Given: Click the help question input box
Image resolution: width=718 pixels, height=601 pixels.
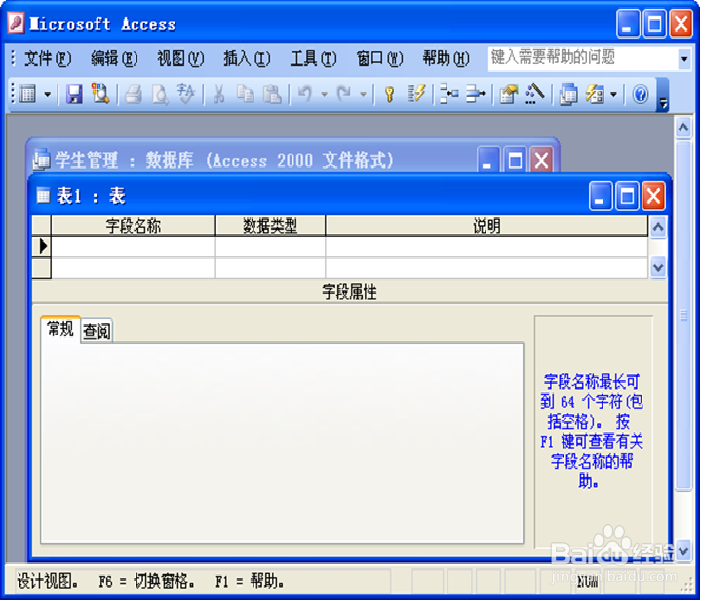Looking at the screenshot, I should tap(583, 59).
